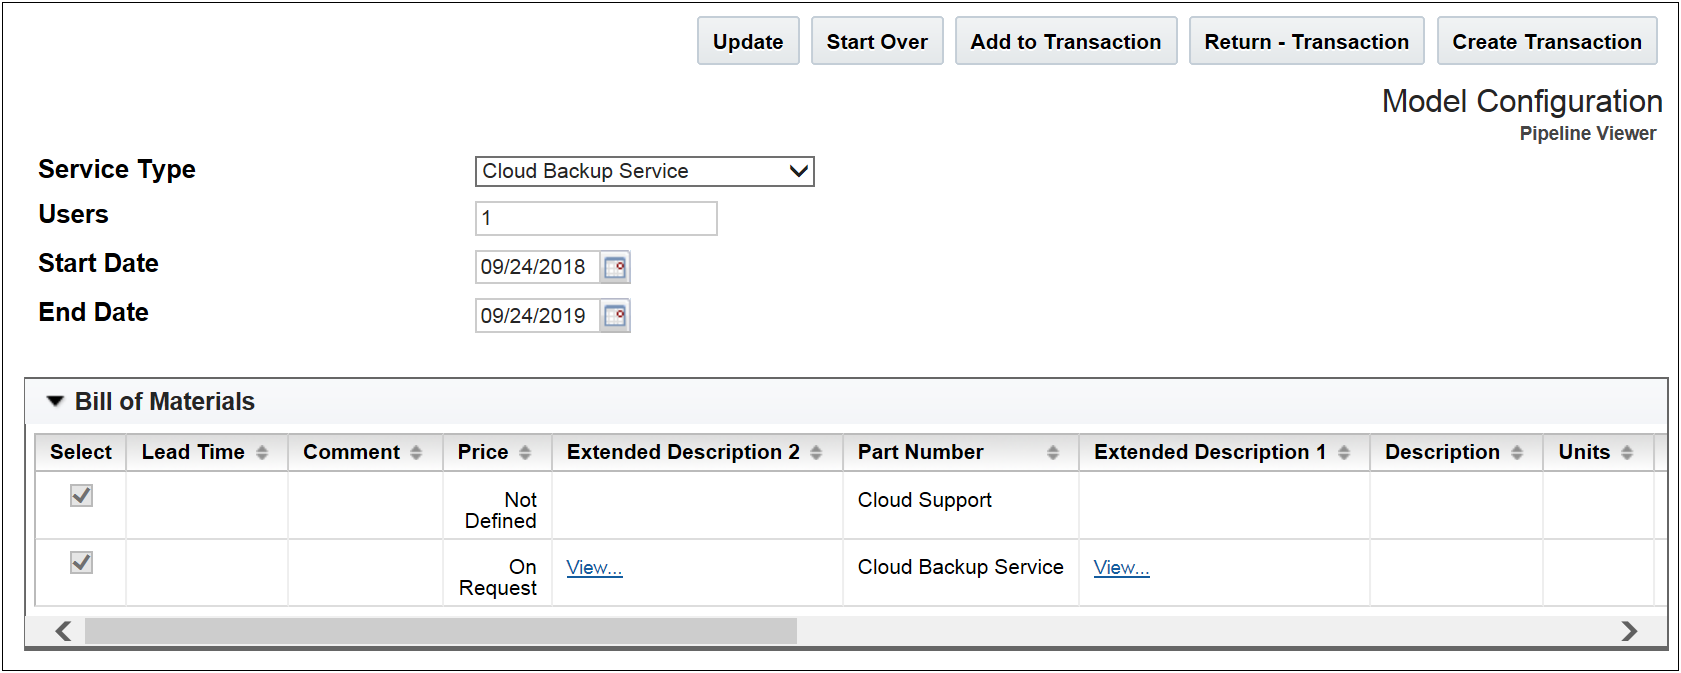The width and height of the screenshot is (1681, 673).
Task: Open the Start Date calendar picker
Action: pos(615,267)
